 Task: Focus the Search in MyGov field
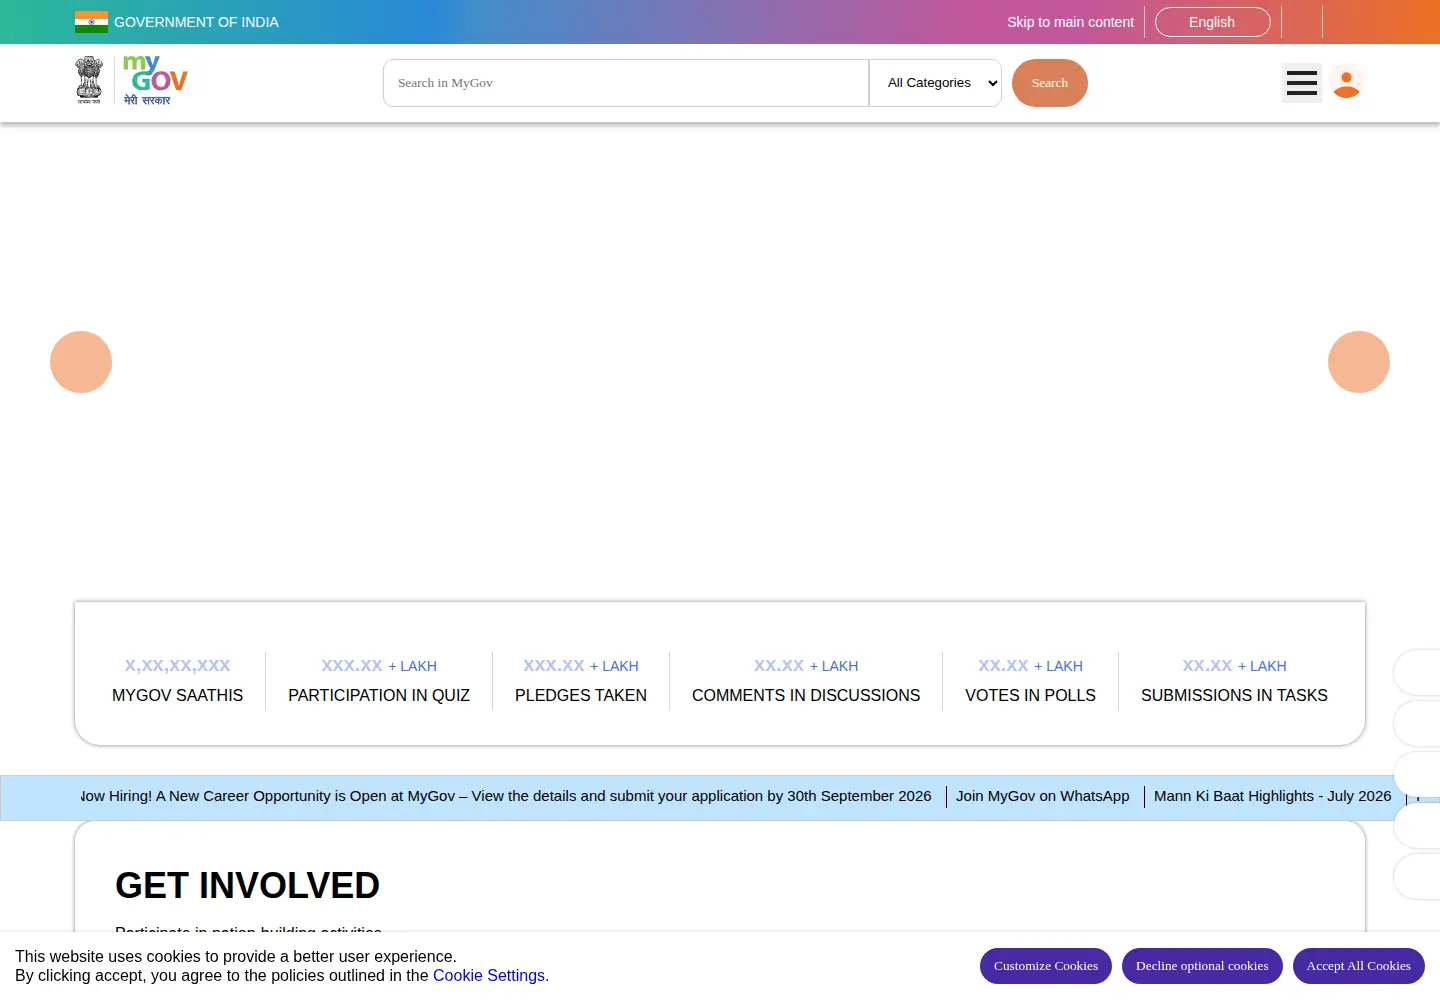(626, 83)
